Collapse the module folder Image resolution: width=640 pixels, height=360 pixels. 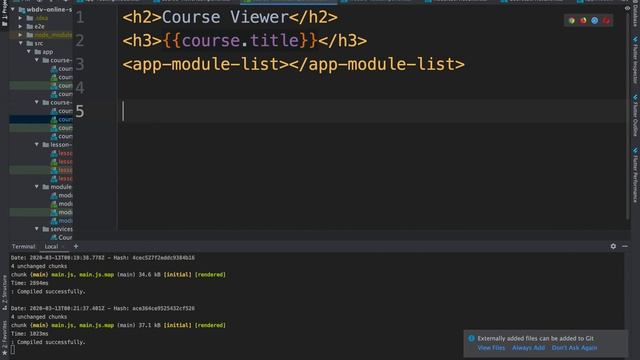(x=37, y=187)
